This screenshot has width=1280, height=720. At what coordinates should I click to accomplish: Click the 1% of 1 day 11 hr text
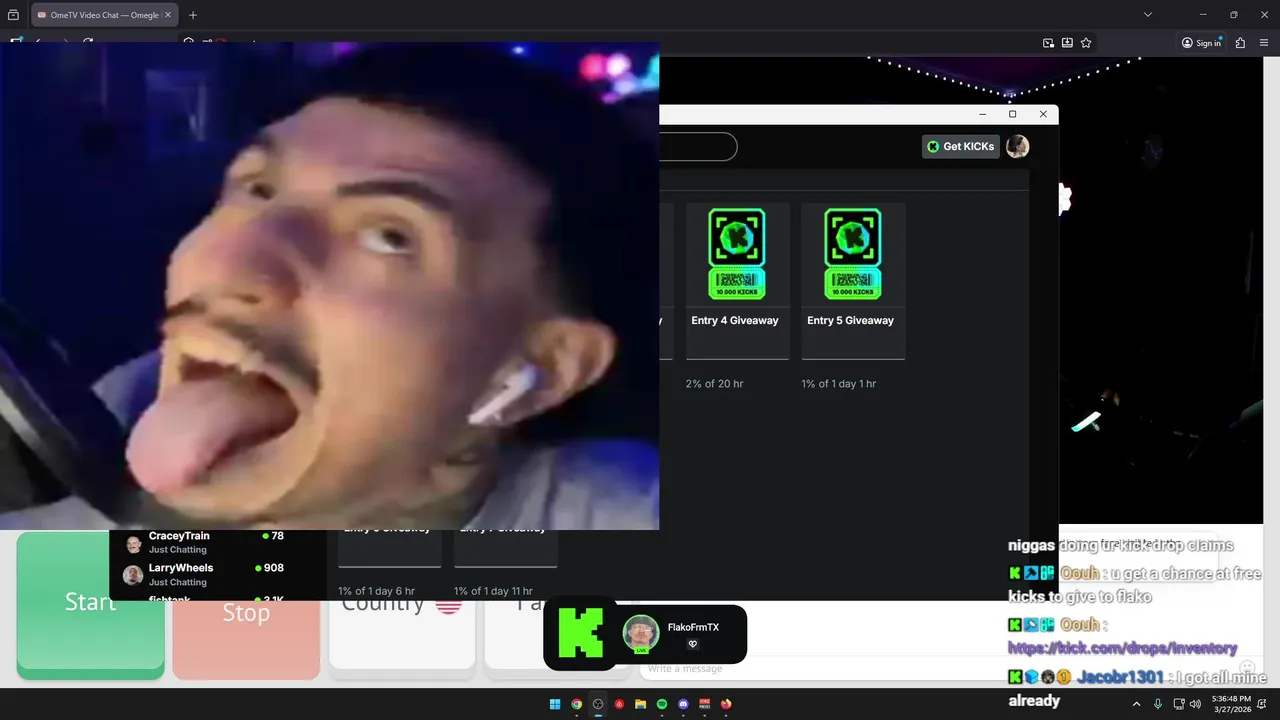pos(493,591)
